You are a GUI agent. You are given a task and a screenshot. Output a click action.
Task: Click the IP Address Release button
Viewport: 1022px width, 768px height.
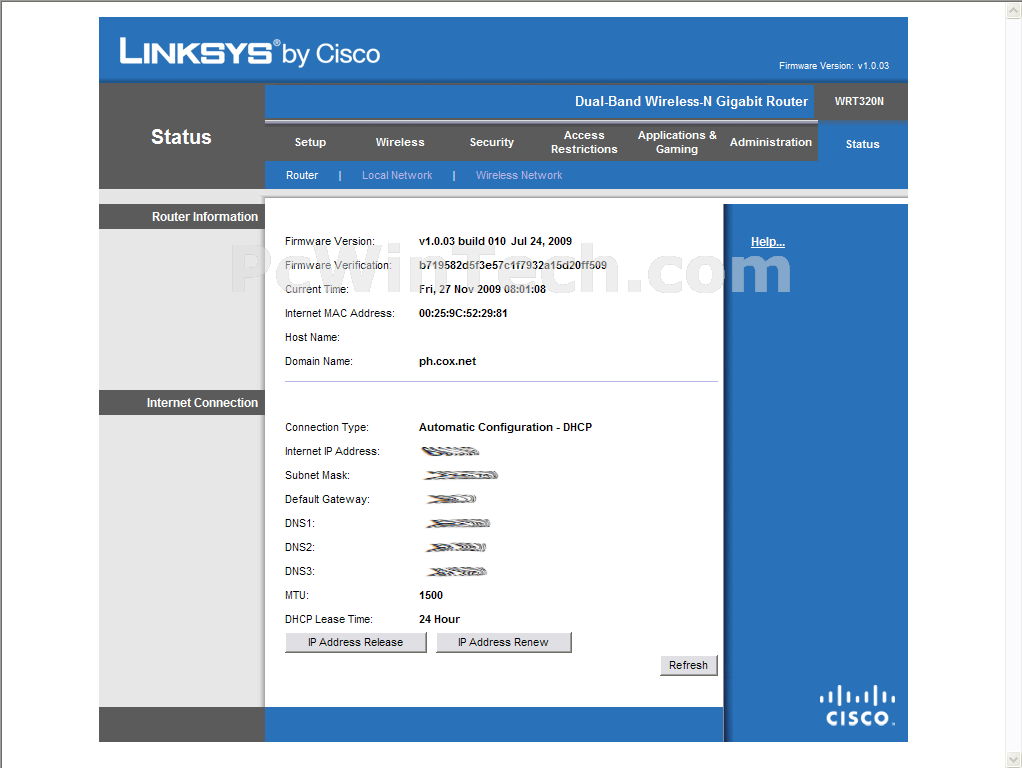(x=356, y=642)
